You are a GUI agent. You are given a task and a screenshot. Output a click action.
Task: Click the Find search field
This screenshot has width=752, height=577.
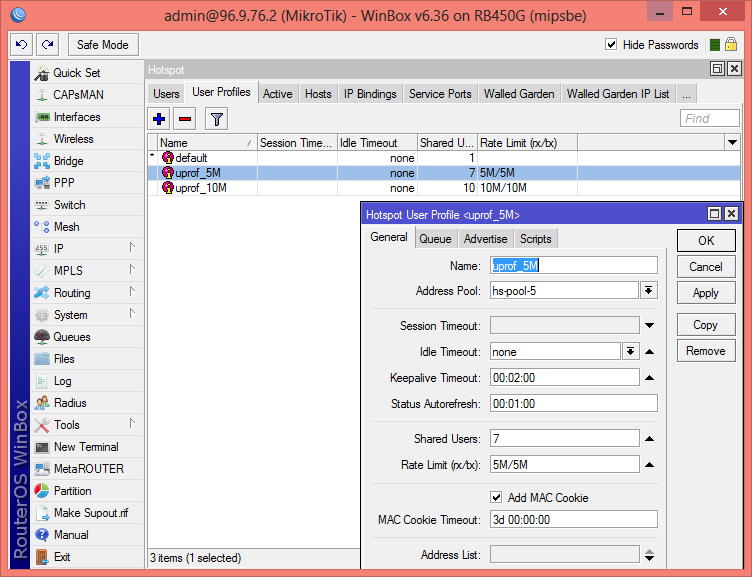click(x=709, y=118)
